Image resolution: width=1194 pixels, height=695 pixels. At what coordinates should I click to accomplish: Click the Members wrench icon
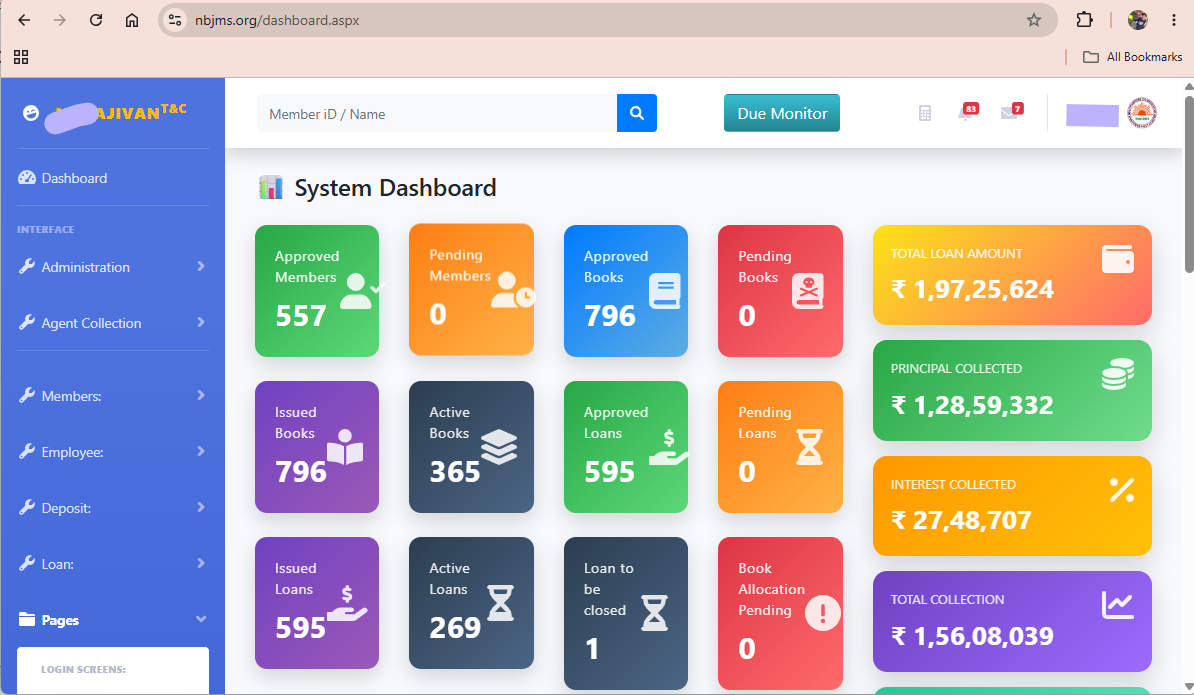coord(27,395)
